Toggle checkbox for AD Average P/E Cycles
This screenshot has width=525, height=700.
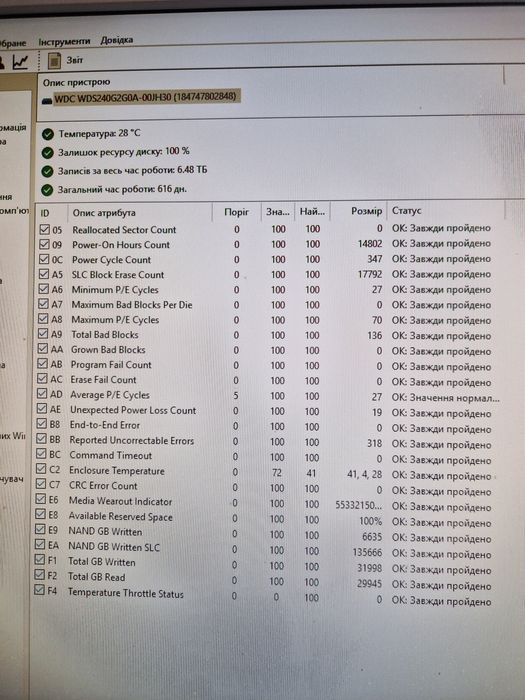coord(42,394)
